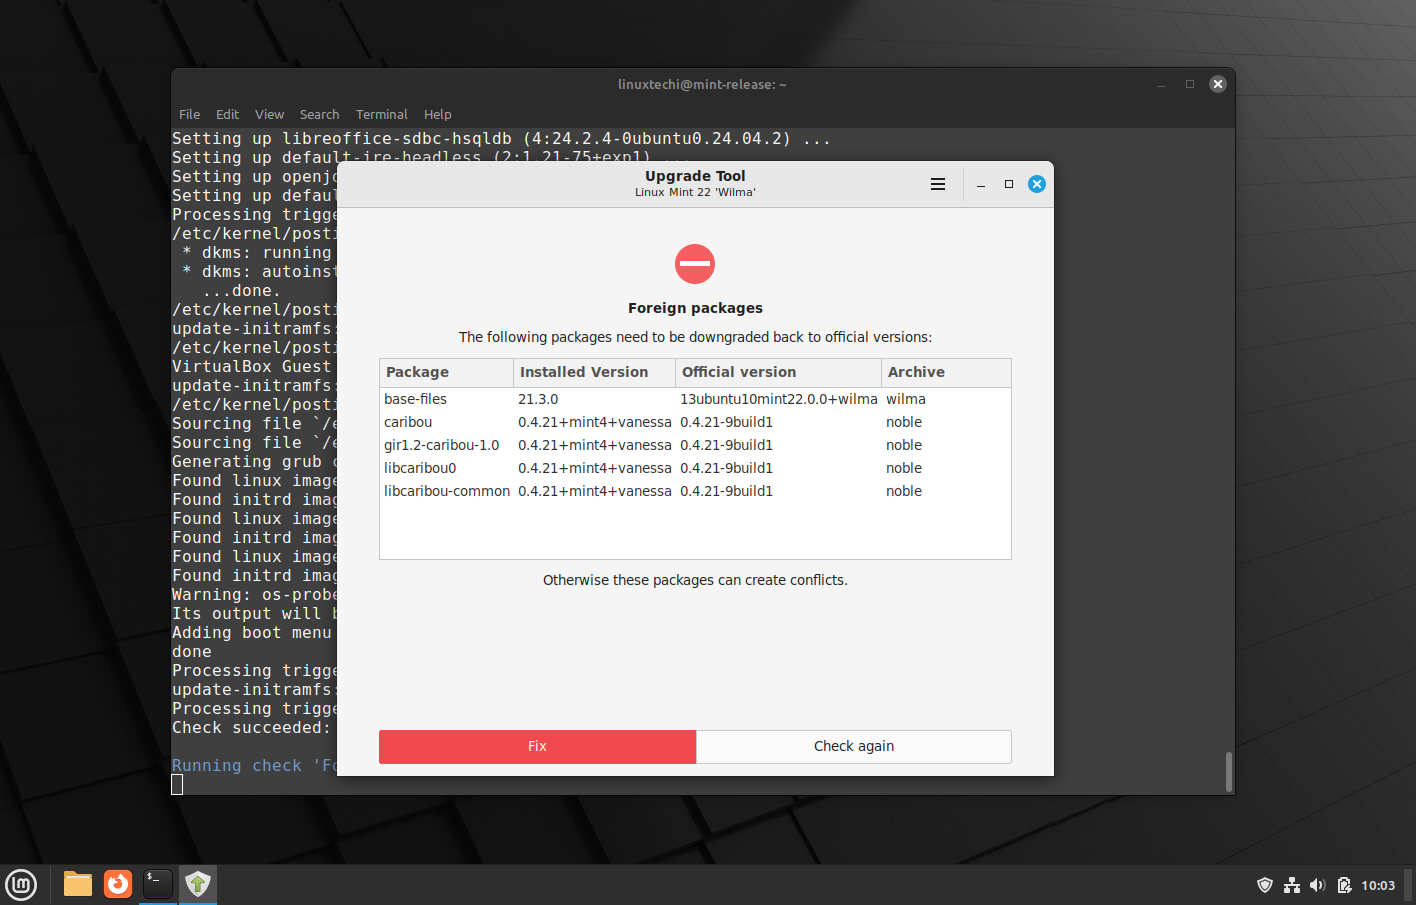The height and width of the screenshot is (905, 1416).
Task: Launch Firefox from the panel
Action: pos(118,884)
